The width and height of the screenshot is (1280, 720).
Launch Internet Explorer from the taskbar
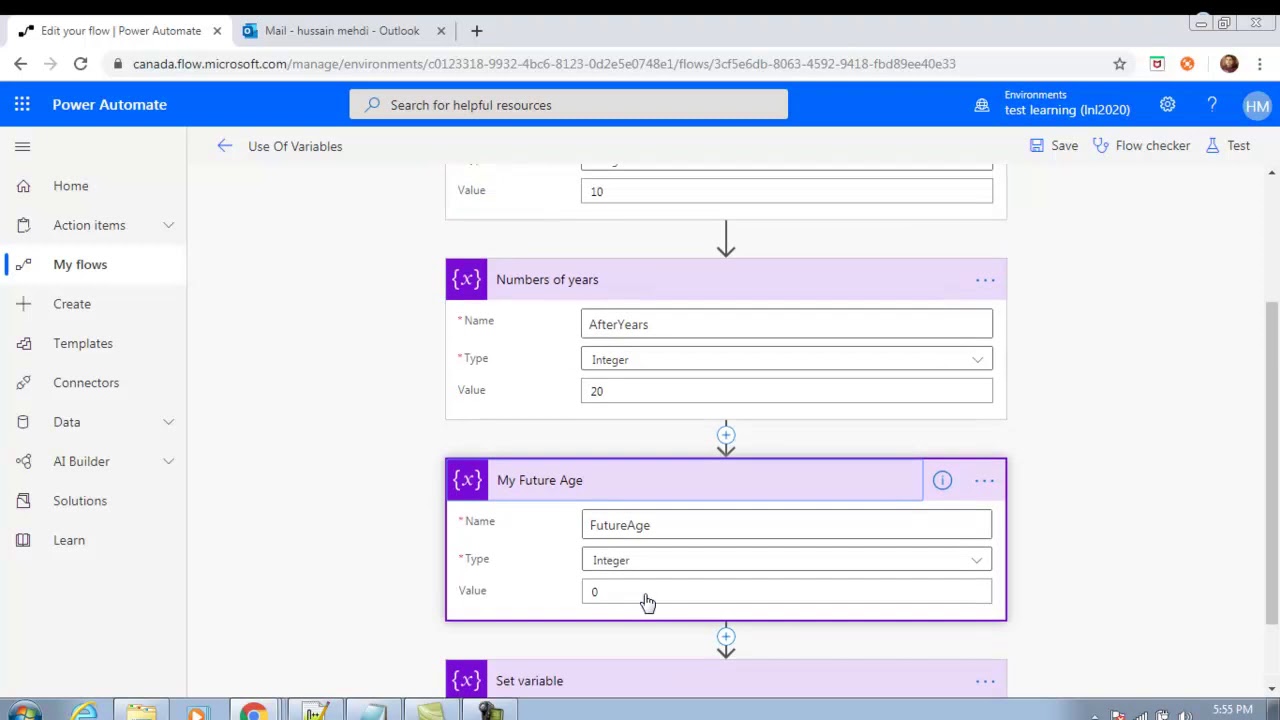84,712
